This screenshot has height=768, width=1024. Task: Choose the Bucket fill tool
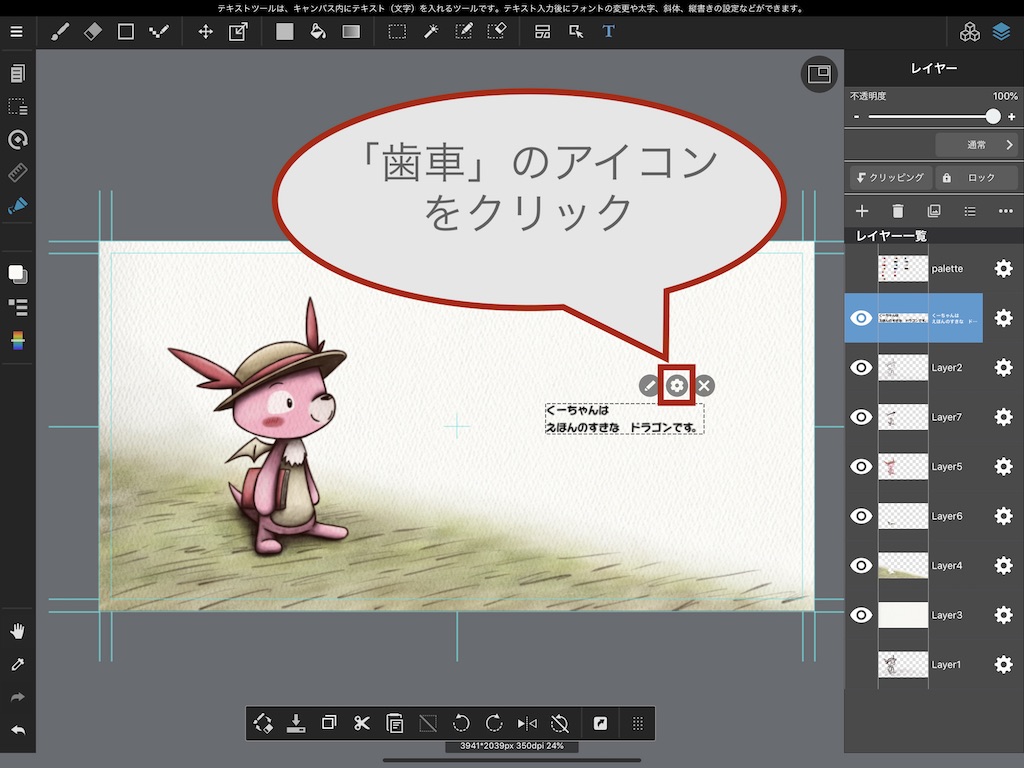coord(318,32)
